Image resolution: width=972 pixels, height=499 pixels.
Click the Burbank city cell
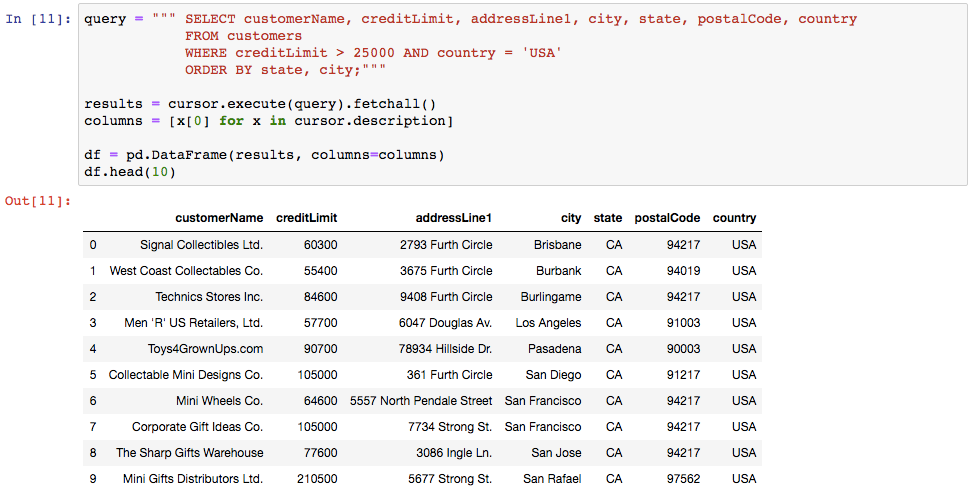pyautogui.click(x=559, y=271)
